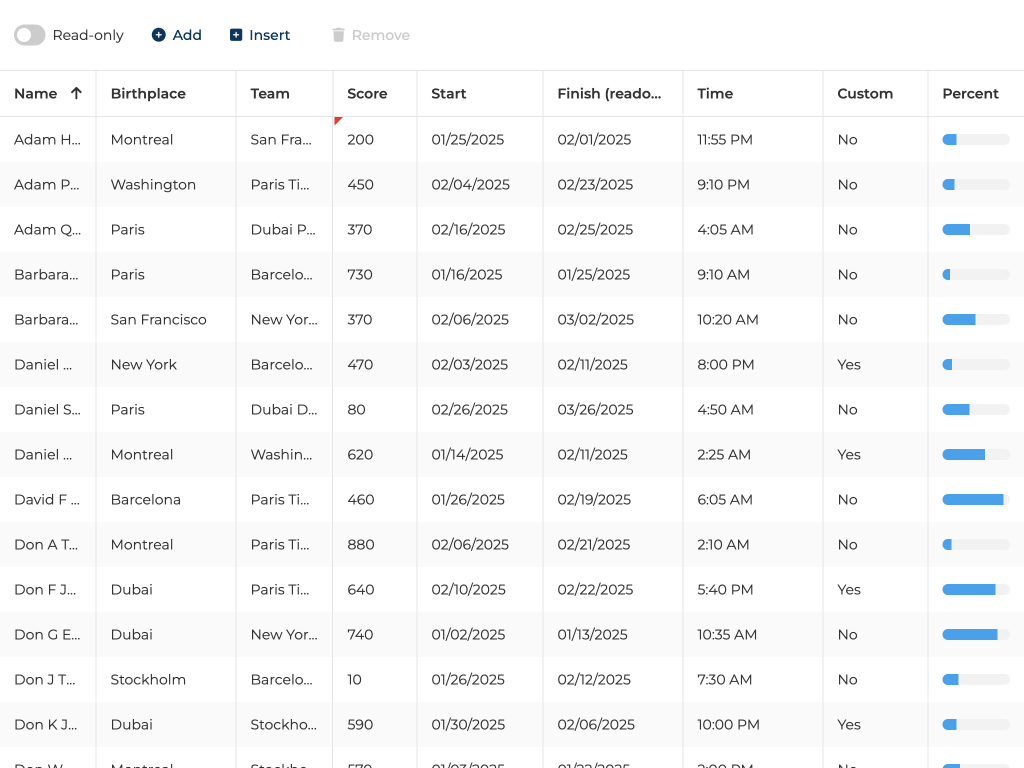Click the sort arrow in Name header
This screenshot has height=768, width=1024.
point(76,93)
